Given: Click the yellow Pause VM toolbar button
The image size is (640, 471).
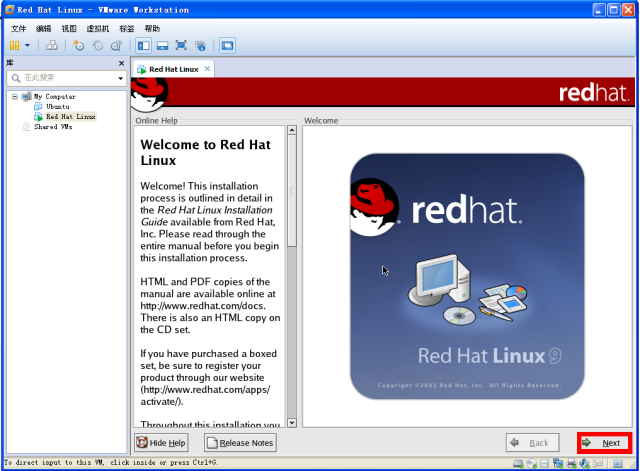Looking at the screenshot, I should click(x=14, y=45).
